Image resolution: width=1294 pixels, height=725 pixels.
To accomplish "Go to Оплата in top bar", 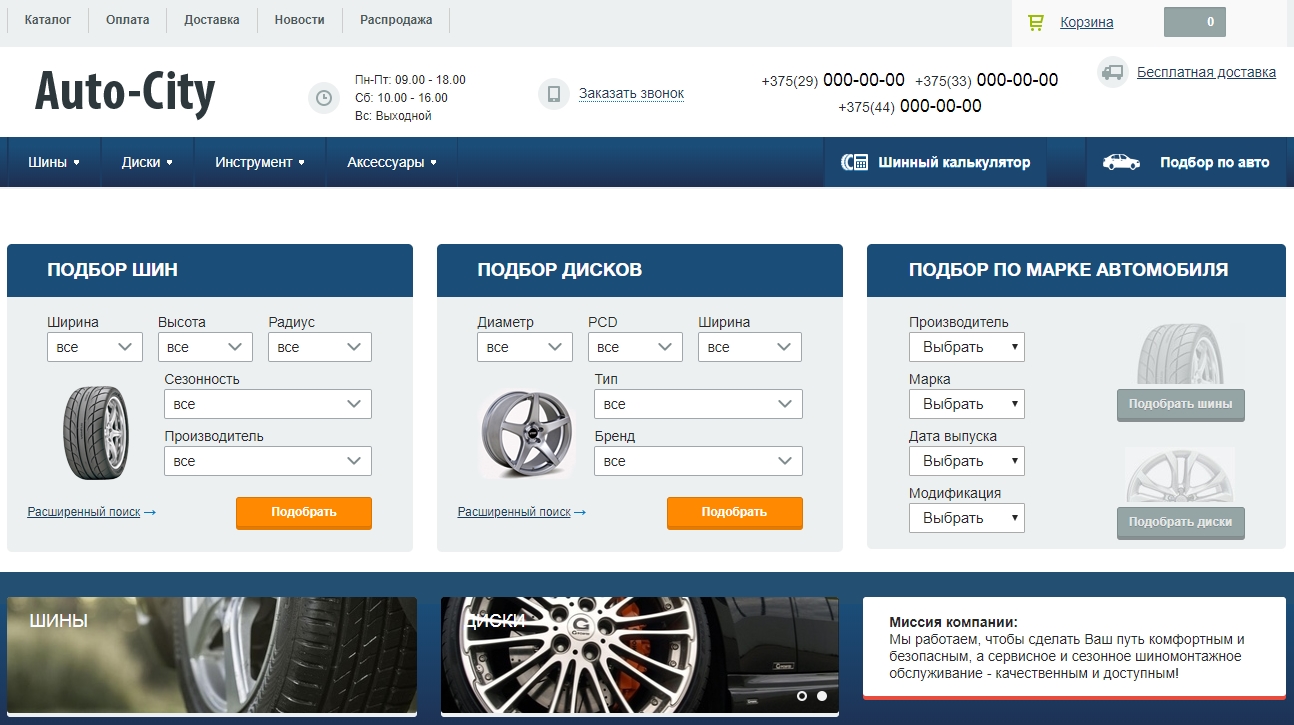I will coord(128,20).
